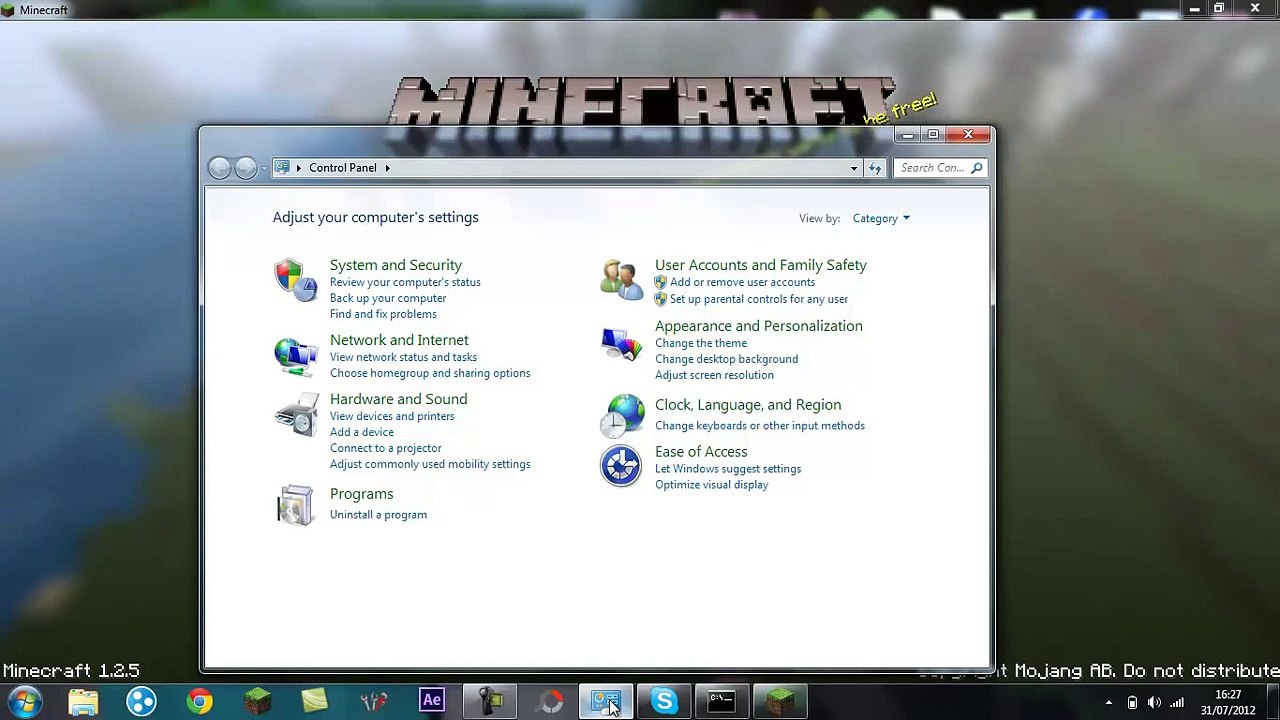1280x720 pixels.
Task: Open Network and Internet link
Action: point(399,340)
